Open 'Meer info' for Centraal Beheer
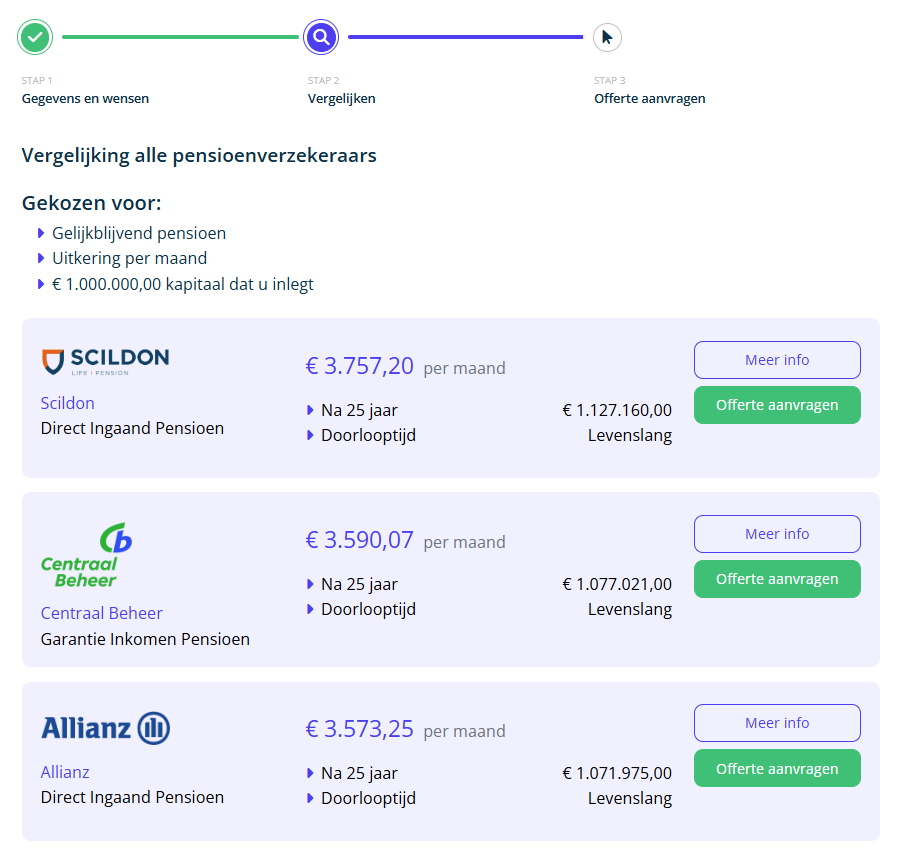897x856 pixels. 777,534
